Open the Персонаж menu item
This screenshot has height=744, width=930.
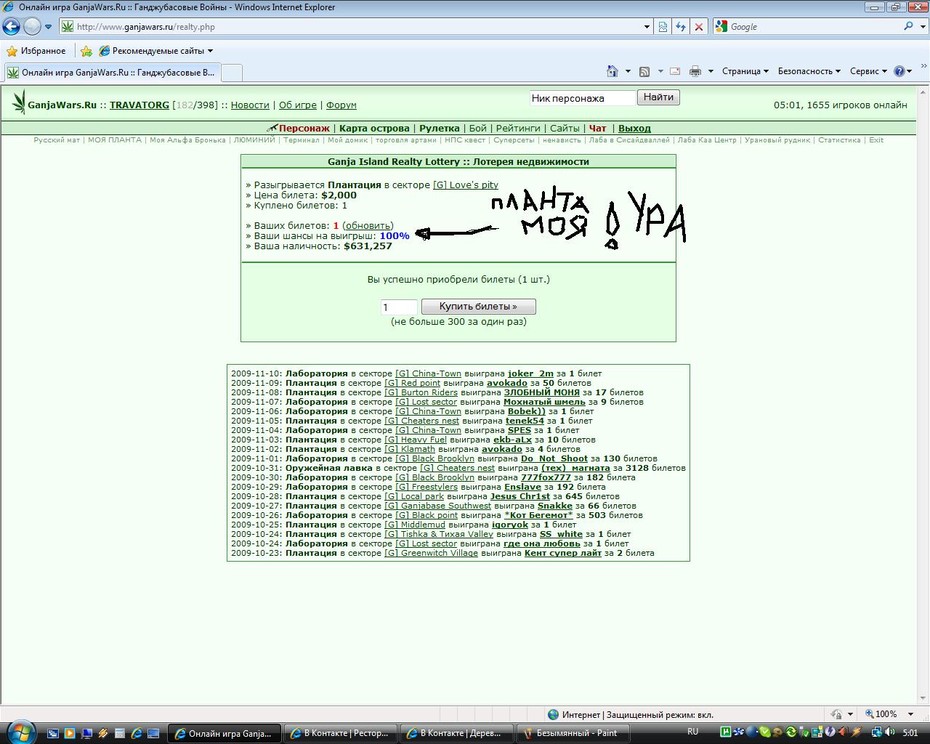304,128
